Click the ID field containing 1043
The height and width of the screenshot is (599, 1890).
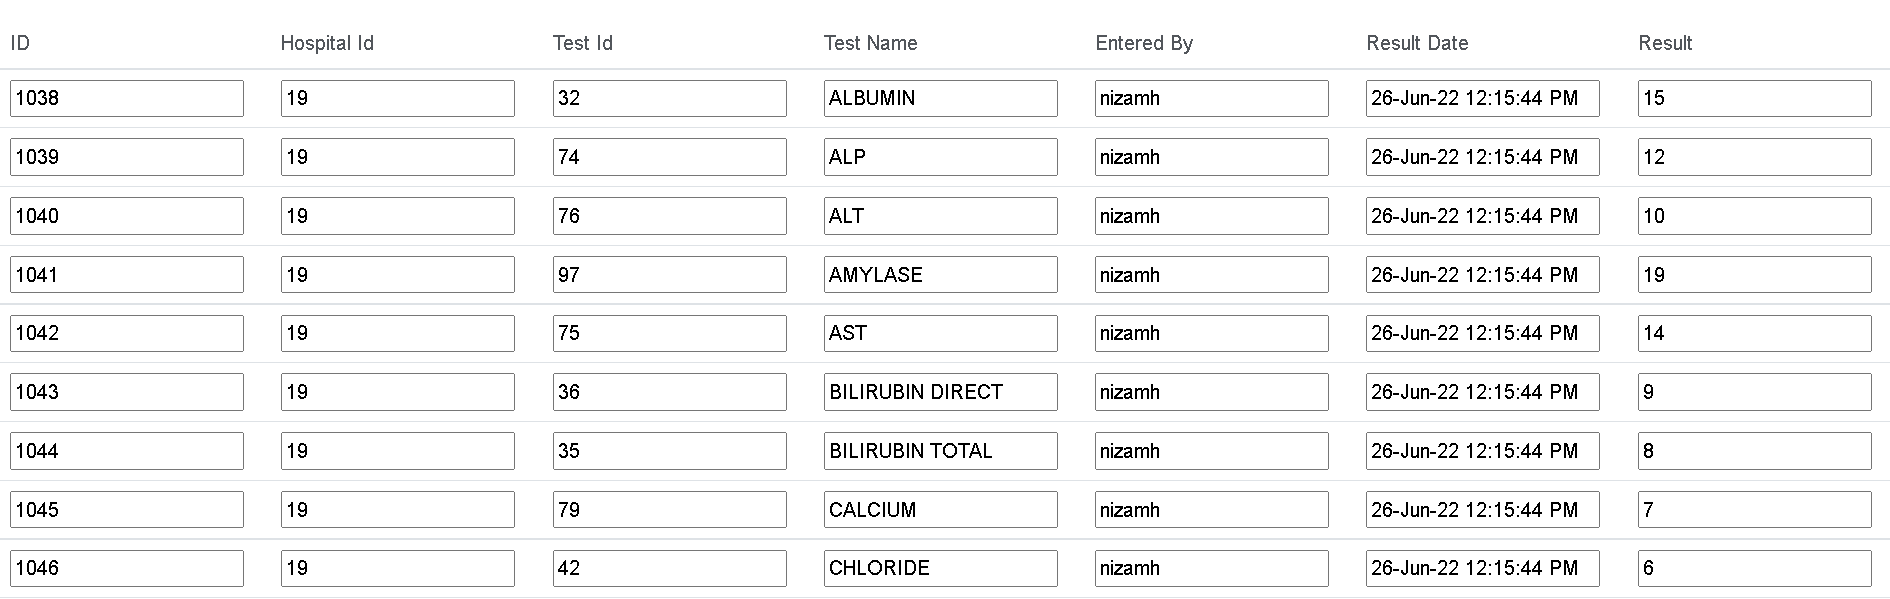click(127, 392)
